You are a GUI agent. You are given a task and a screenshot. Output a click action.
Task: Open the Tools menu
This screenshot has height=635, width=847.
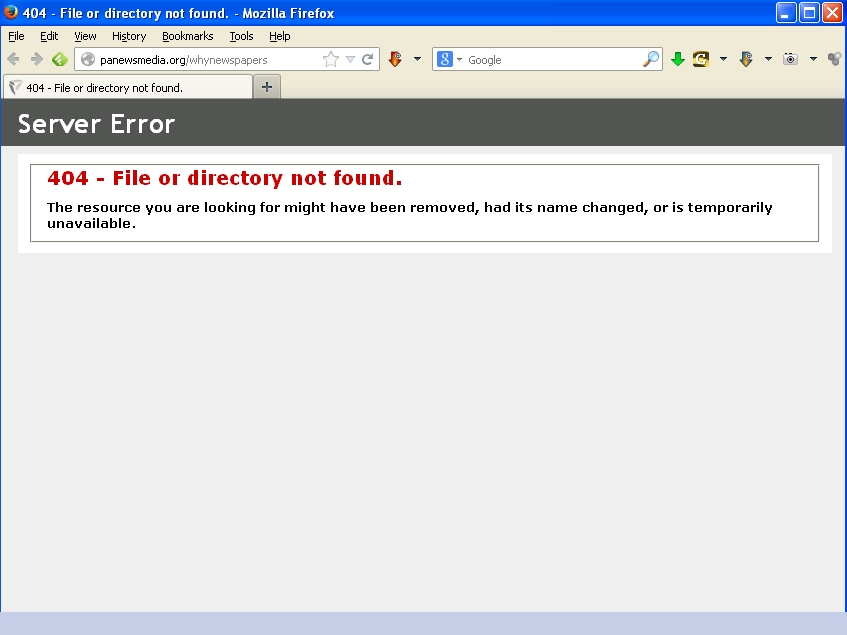pos(241,36)
